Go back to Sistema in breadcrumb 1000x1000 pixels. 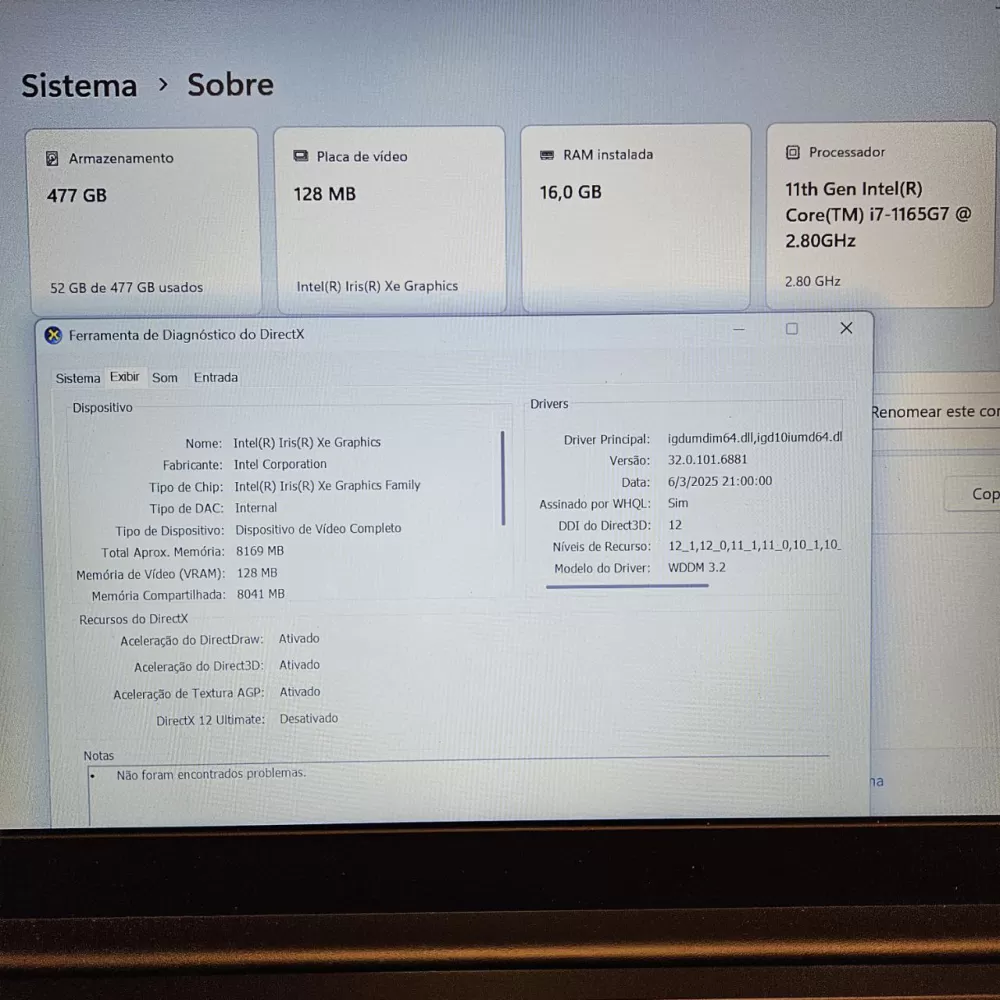(x=79, y=85)
